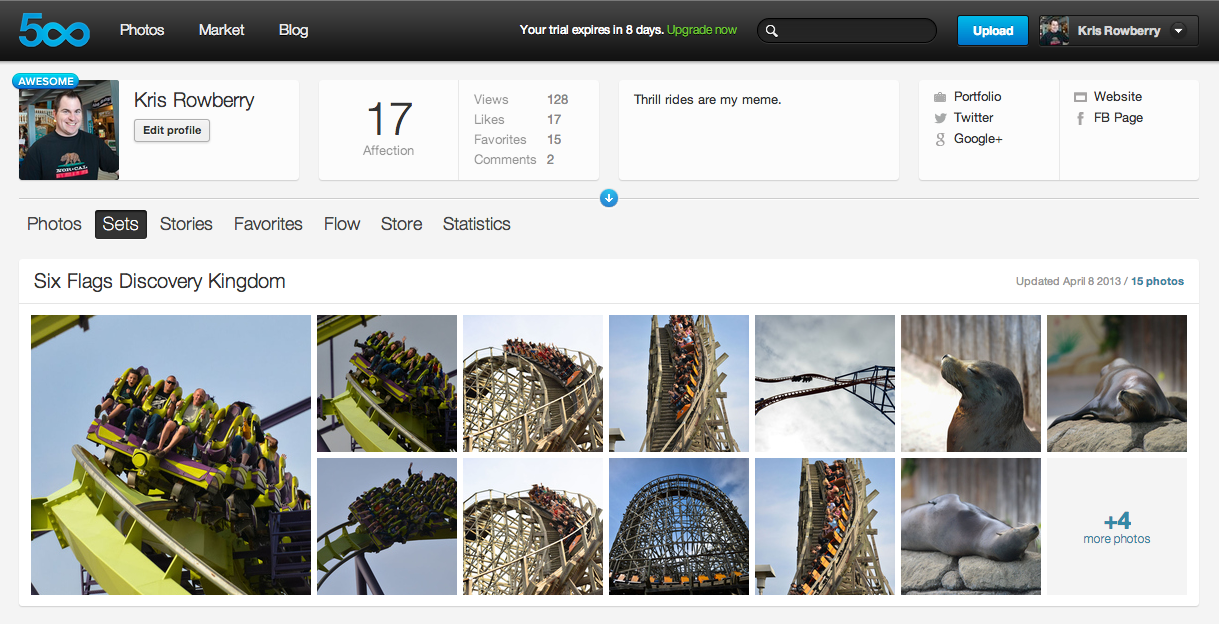This screenshot has width=1219, height=624.
Task: Open Kris Rowberry account dropdown arrow
Action: (1178, 31)
